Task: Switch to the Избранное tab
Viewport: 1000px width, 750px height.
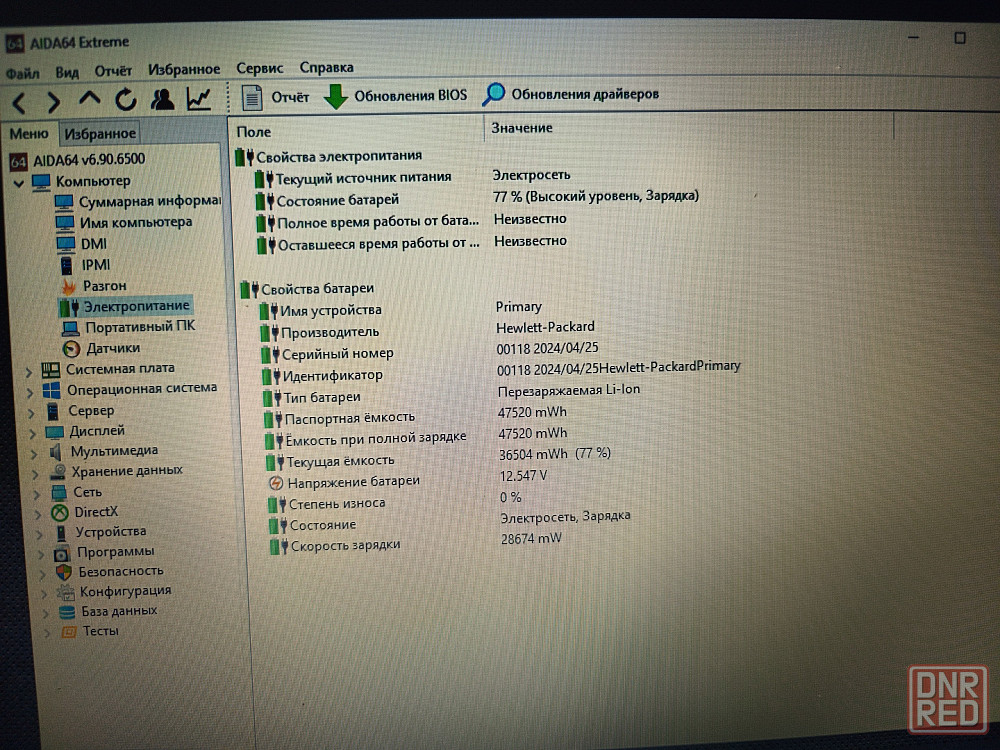Action: [99, 133]
